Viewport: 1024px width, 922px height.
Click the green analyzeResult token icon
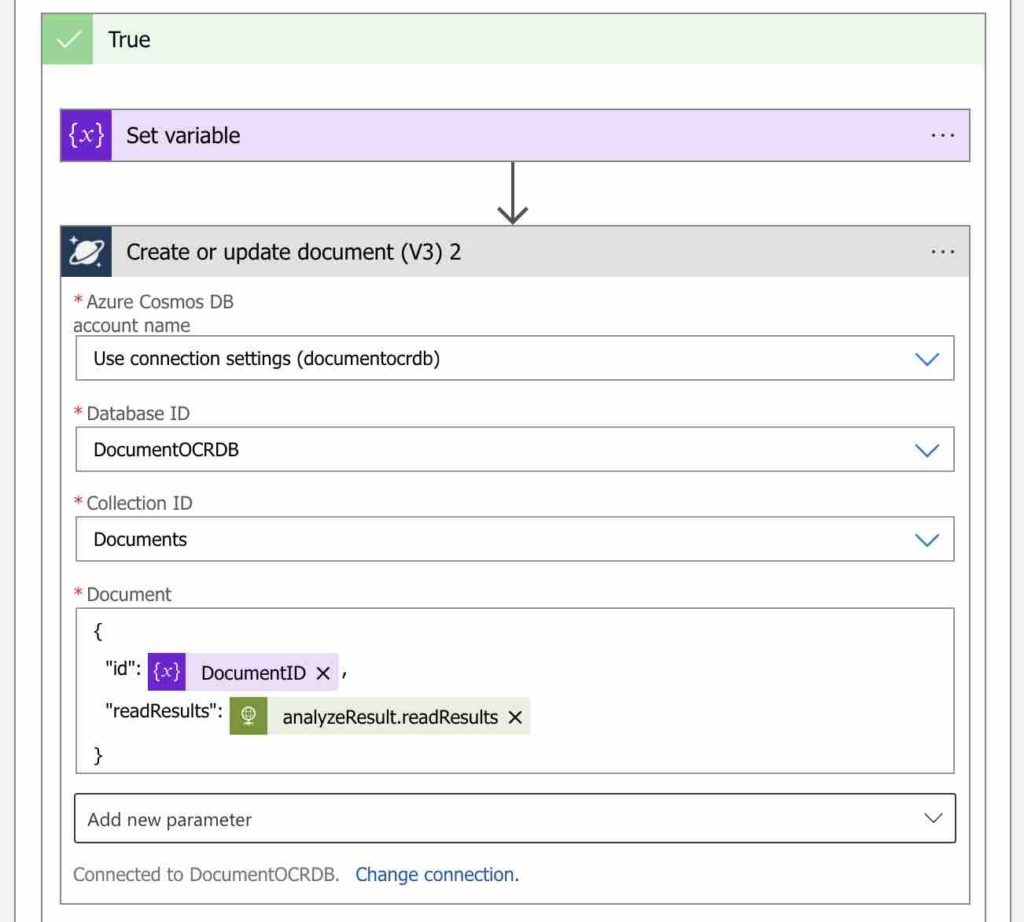248,716
